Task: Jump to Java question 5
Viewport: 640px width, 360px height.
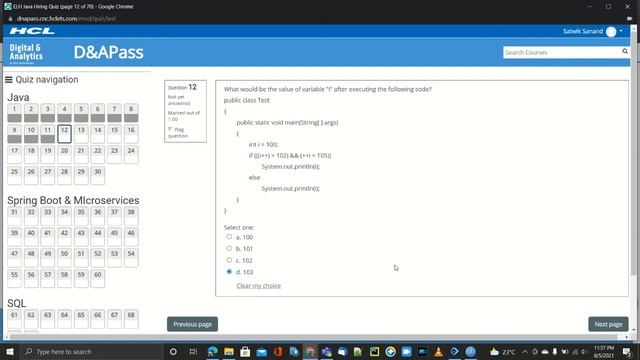Action: [81, 113]
